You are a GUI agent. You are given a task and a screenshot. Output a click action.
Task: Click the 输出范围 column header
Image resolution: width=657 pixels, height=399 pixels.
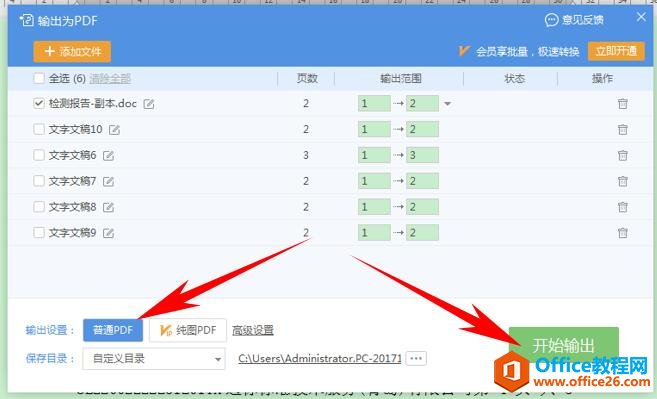(401, 78)
